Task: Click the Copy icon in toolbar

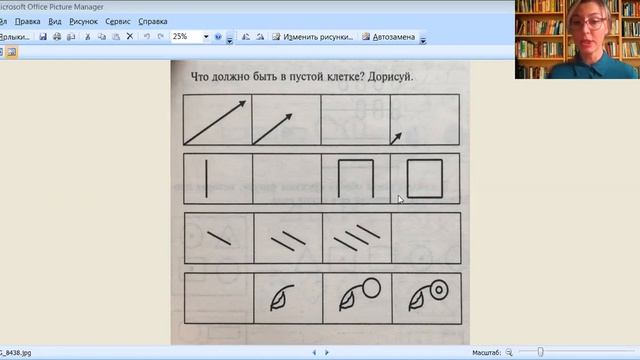Action: (102, 37)
